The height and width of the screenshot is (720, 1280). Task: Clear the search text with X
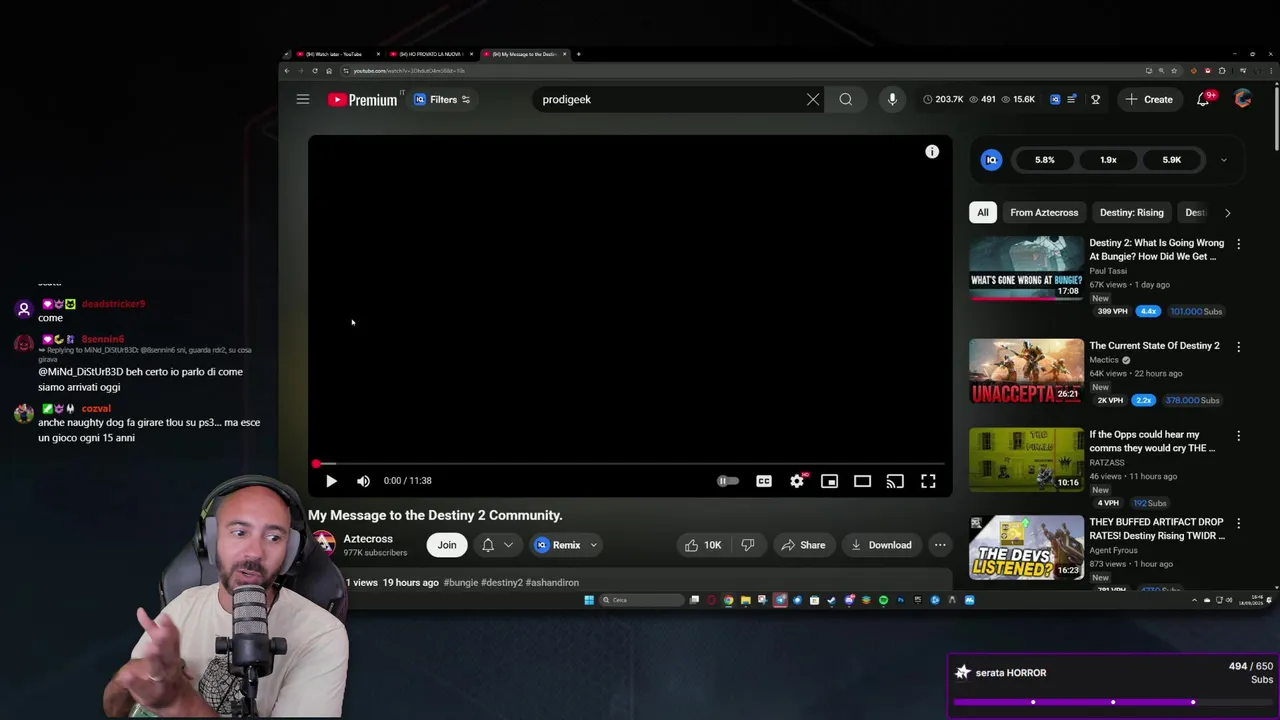pyautogui.click(x=813, y=99)
